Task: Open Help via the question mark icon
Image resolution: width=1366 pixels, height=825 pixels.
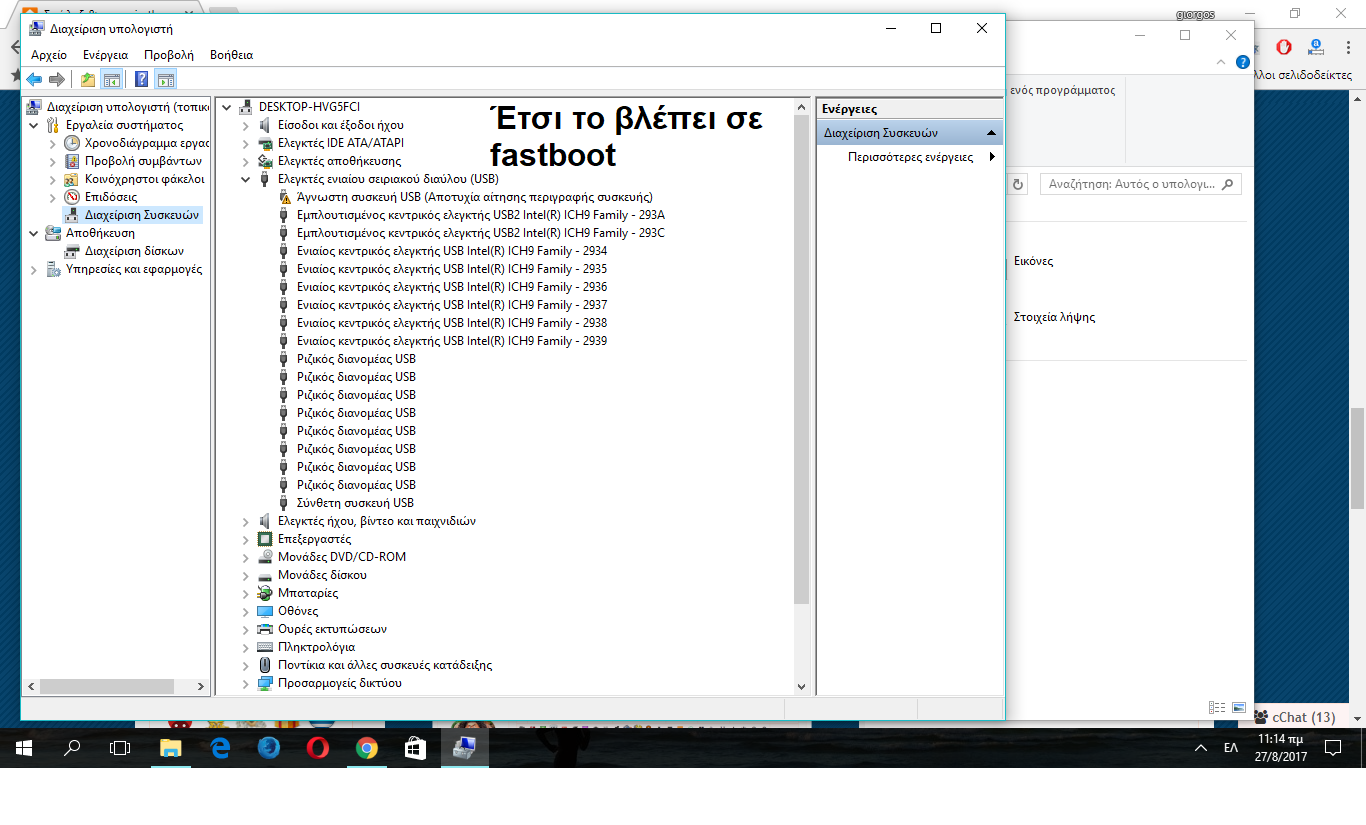Action: coord(142,80)
